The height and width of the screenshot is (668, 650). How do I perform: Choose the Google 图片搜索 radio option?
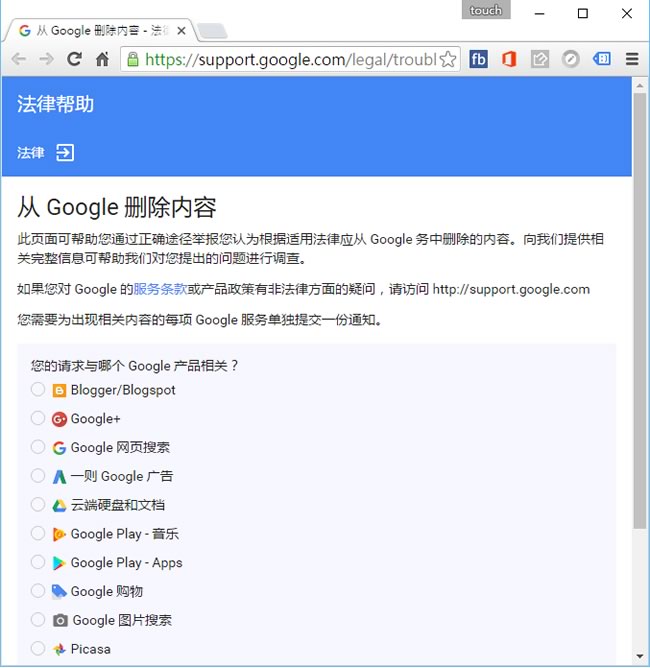point(38,619)
